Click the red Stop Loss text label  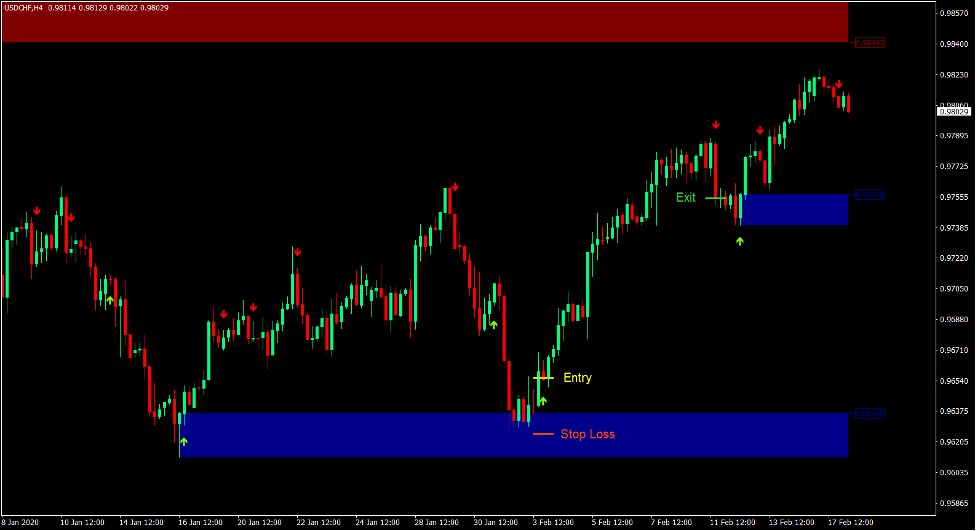[x=587, y=434]
